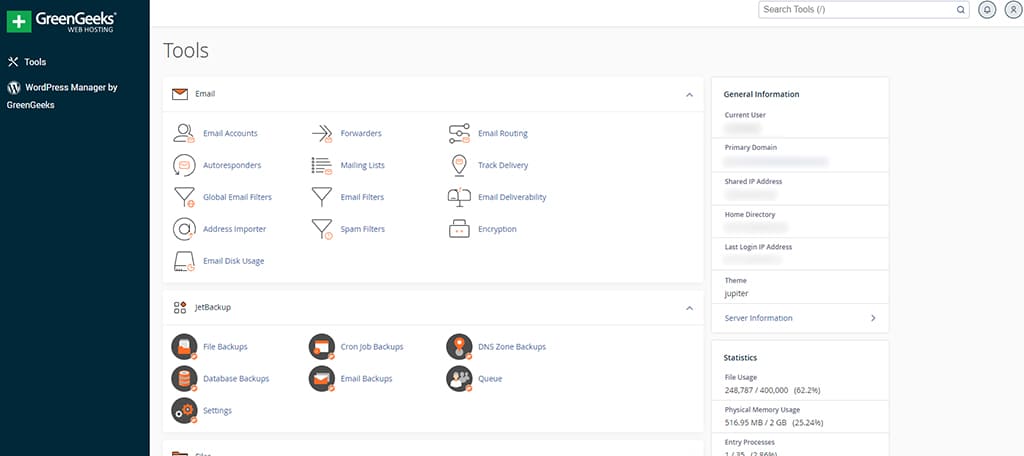Click the Search Tools input field
Image resolution: width=1024 pixels, height=456 pixels.
[856, 10]
